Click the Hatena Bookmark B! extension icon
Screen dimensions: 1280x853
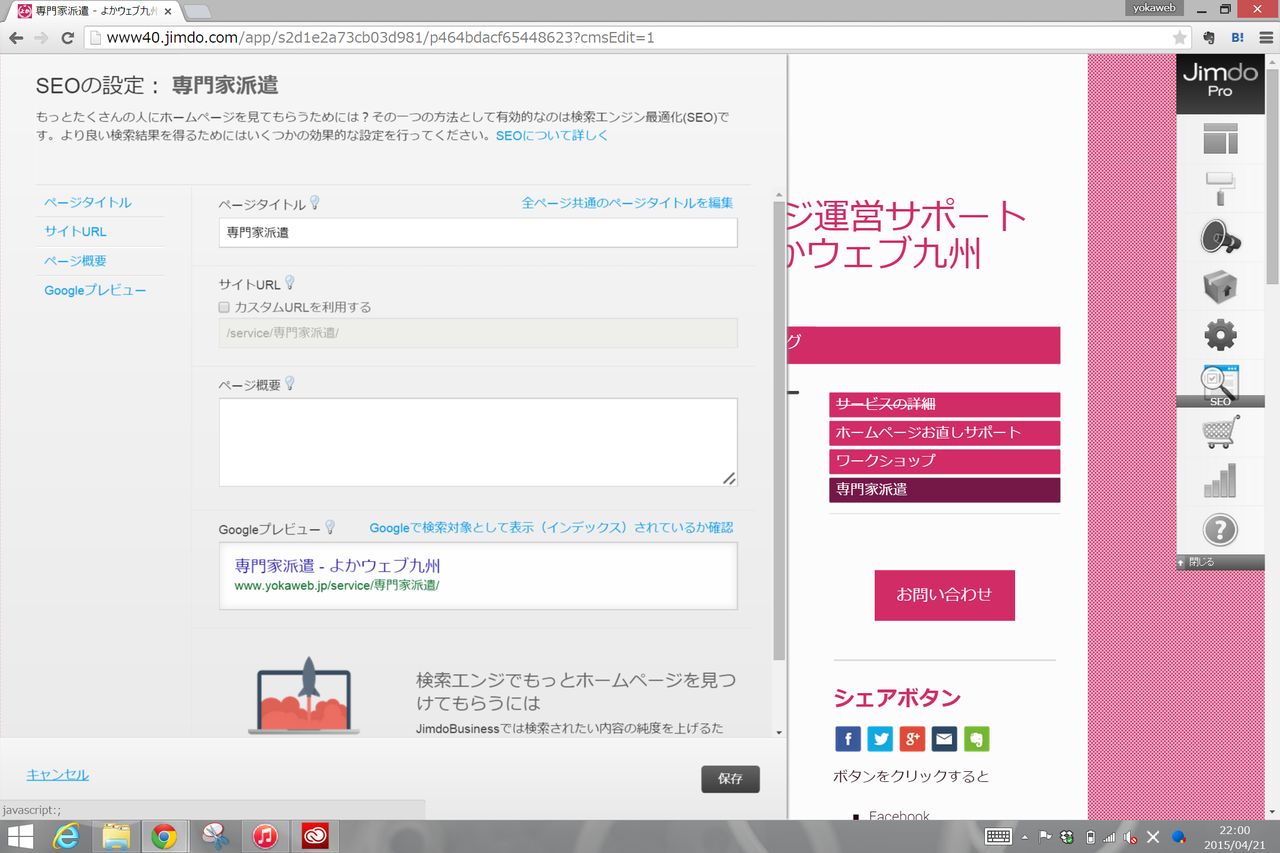point(1238,38)
